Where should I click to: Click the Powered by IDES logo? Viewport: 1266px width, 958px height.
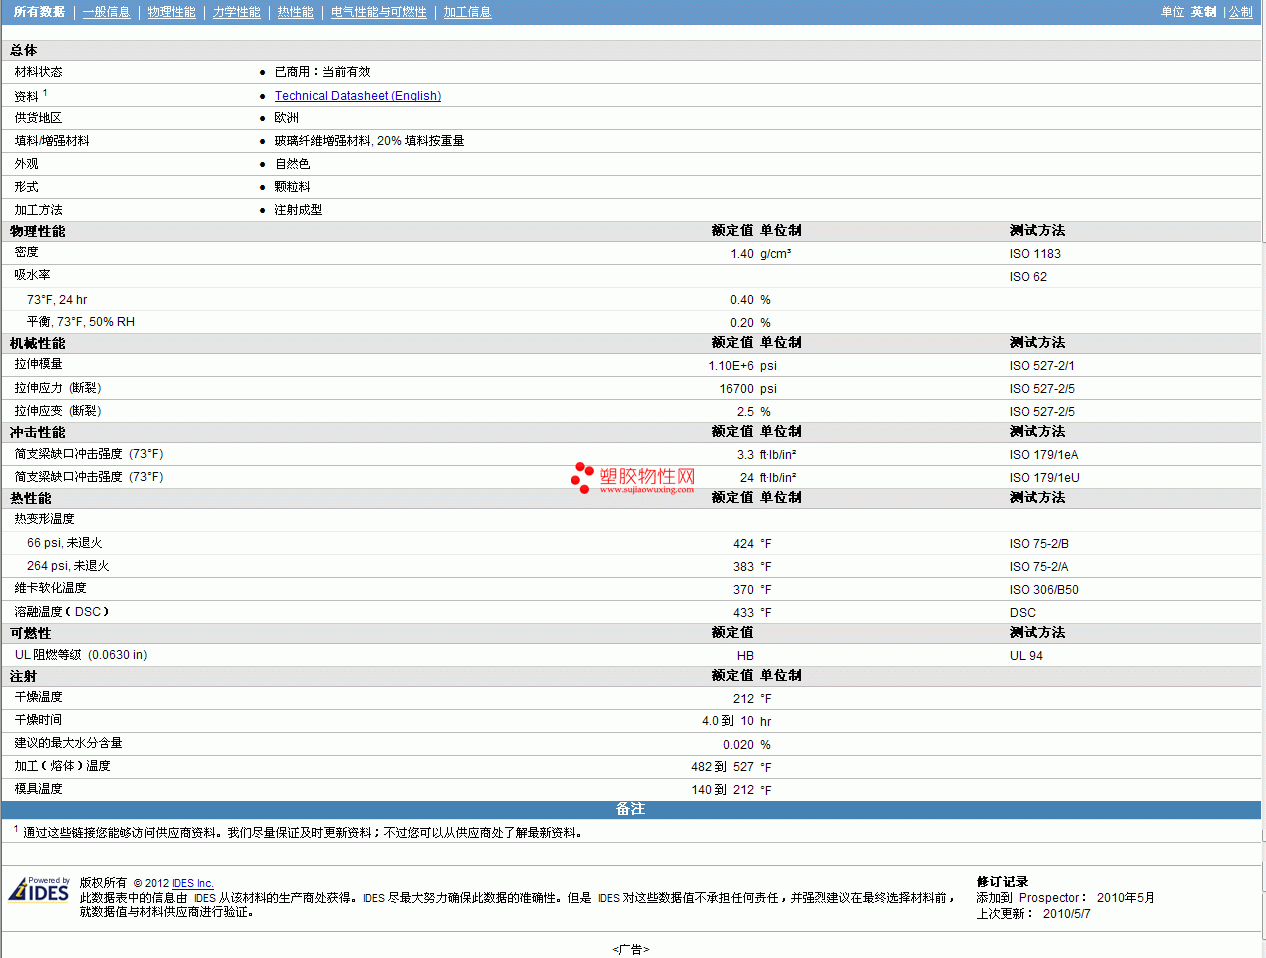(x=39, y=888)
